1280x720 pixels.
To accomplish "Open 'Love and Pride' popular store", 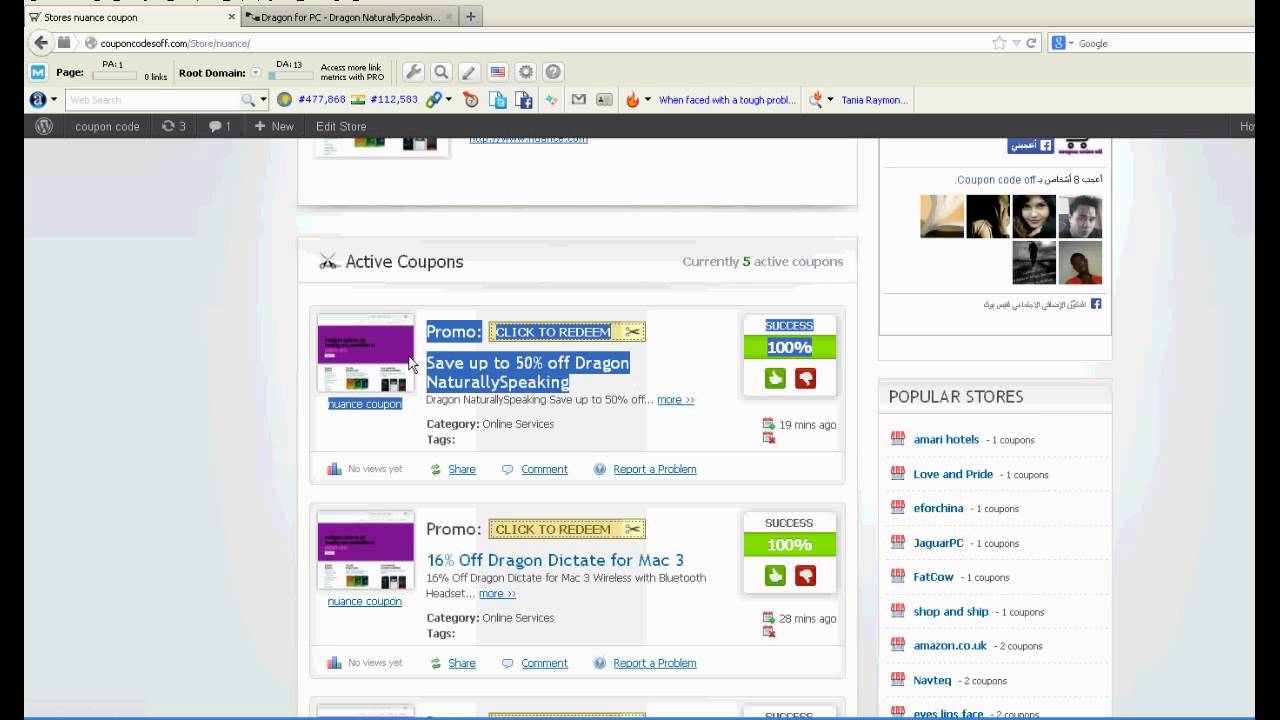I will (953, 474).
